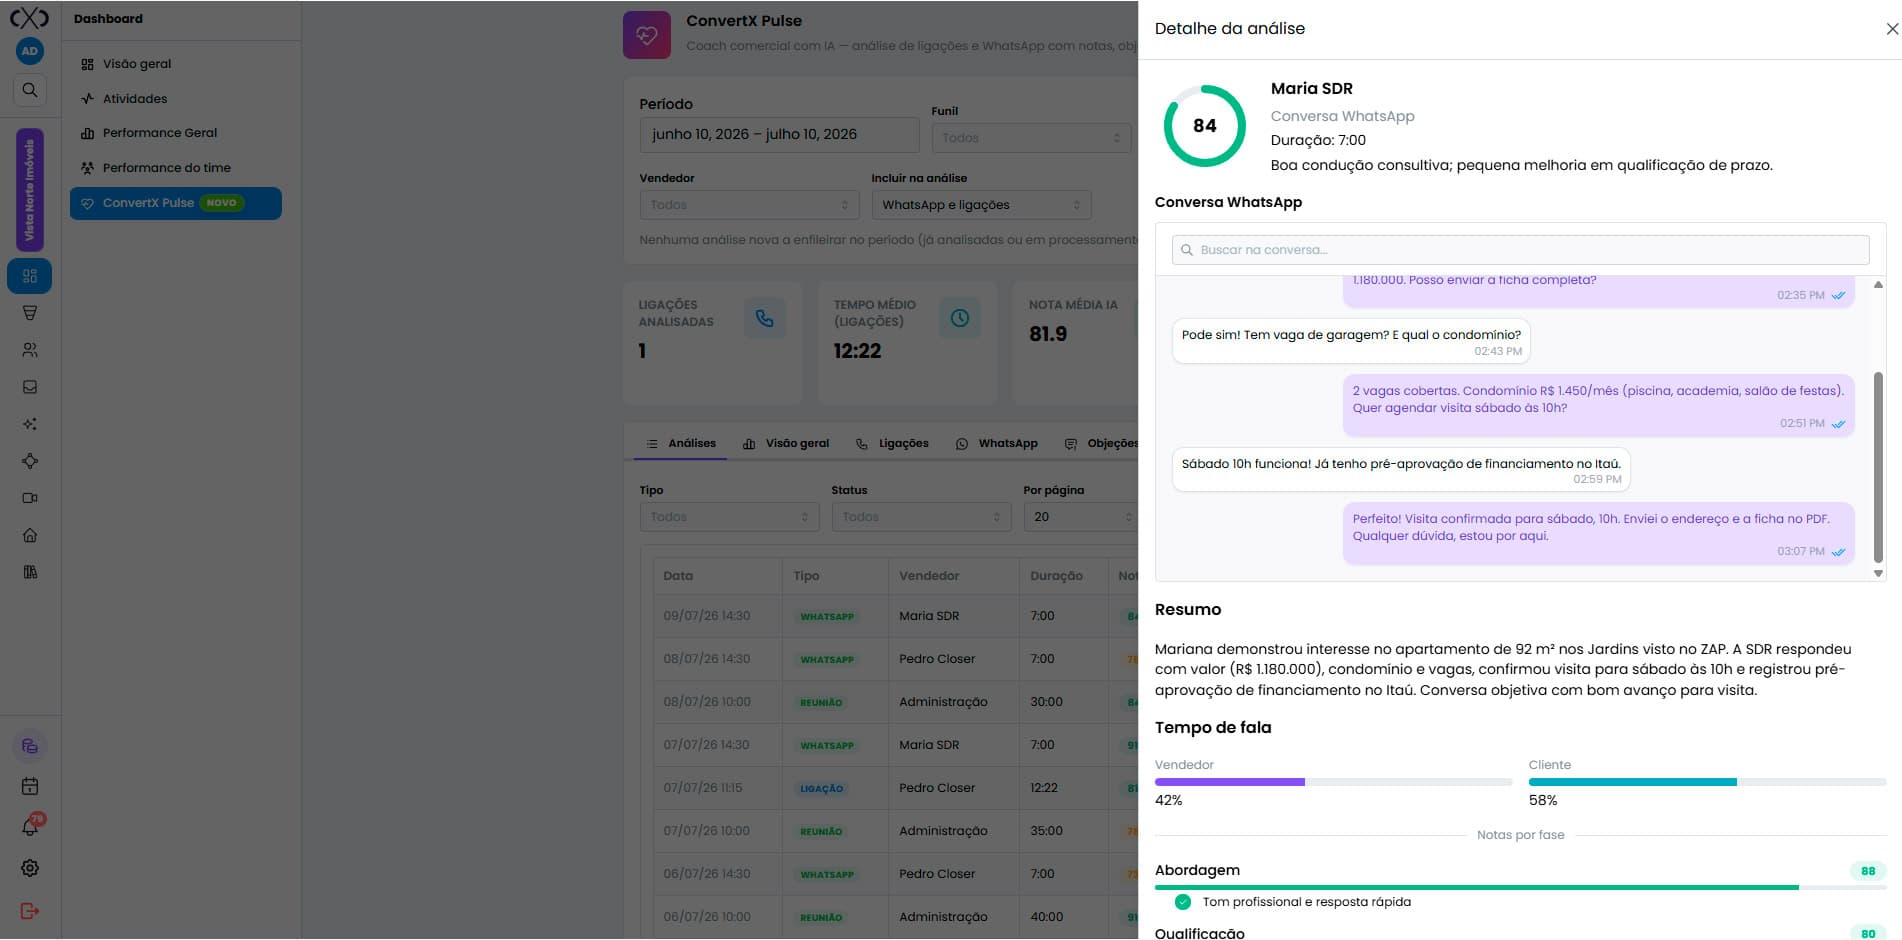Image resolution: width=1902 pixels, height=940 pixels.
Task: Open Atividades in Dashboard sidebar
Action: [176, 99]
